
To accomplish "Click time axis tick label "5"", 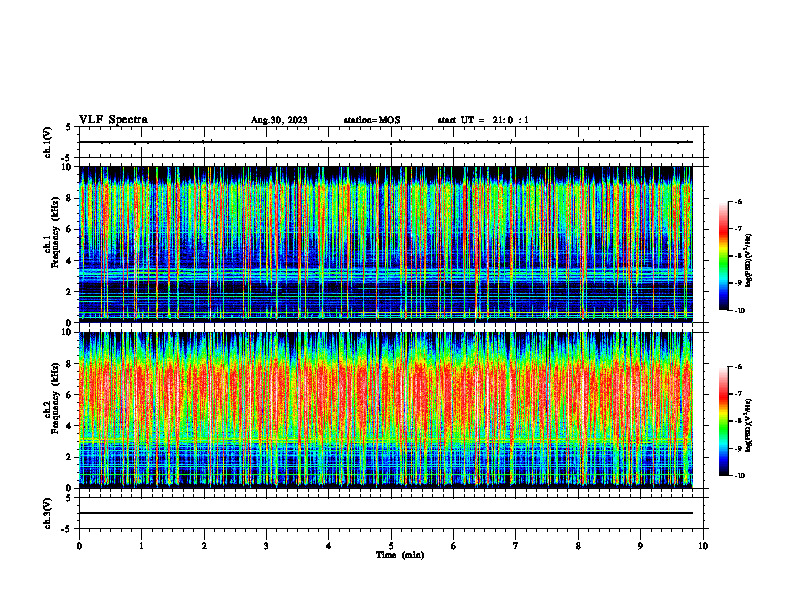I will coord(391,546).
